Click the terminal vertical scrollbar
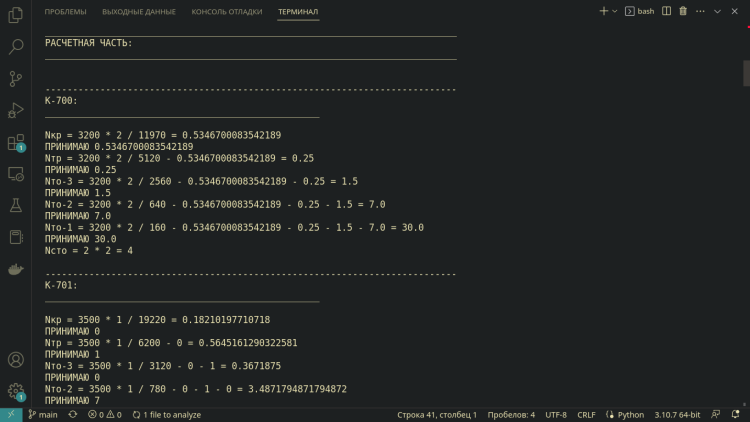750x422 pixels. click(745, 75)
